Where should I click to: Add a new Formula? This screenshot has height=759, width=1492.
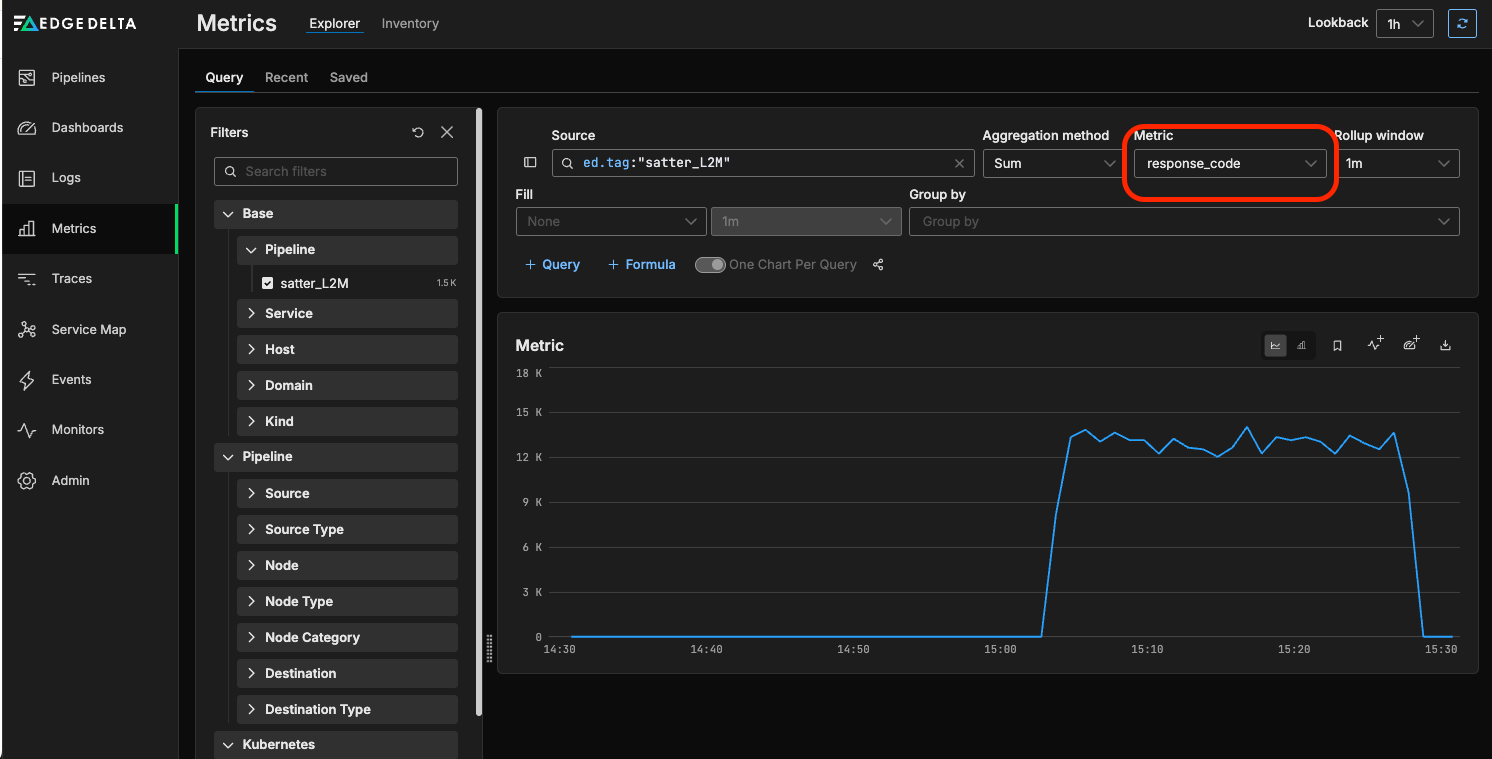641,265
